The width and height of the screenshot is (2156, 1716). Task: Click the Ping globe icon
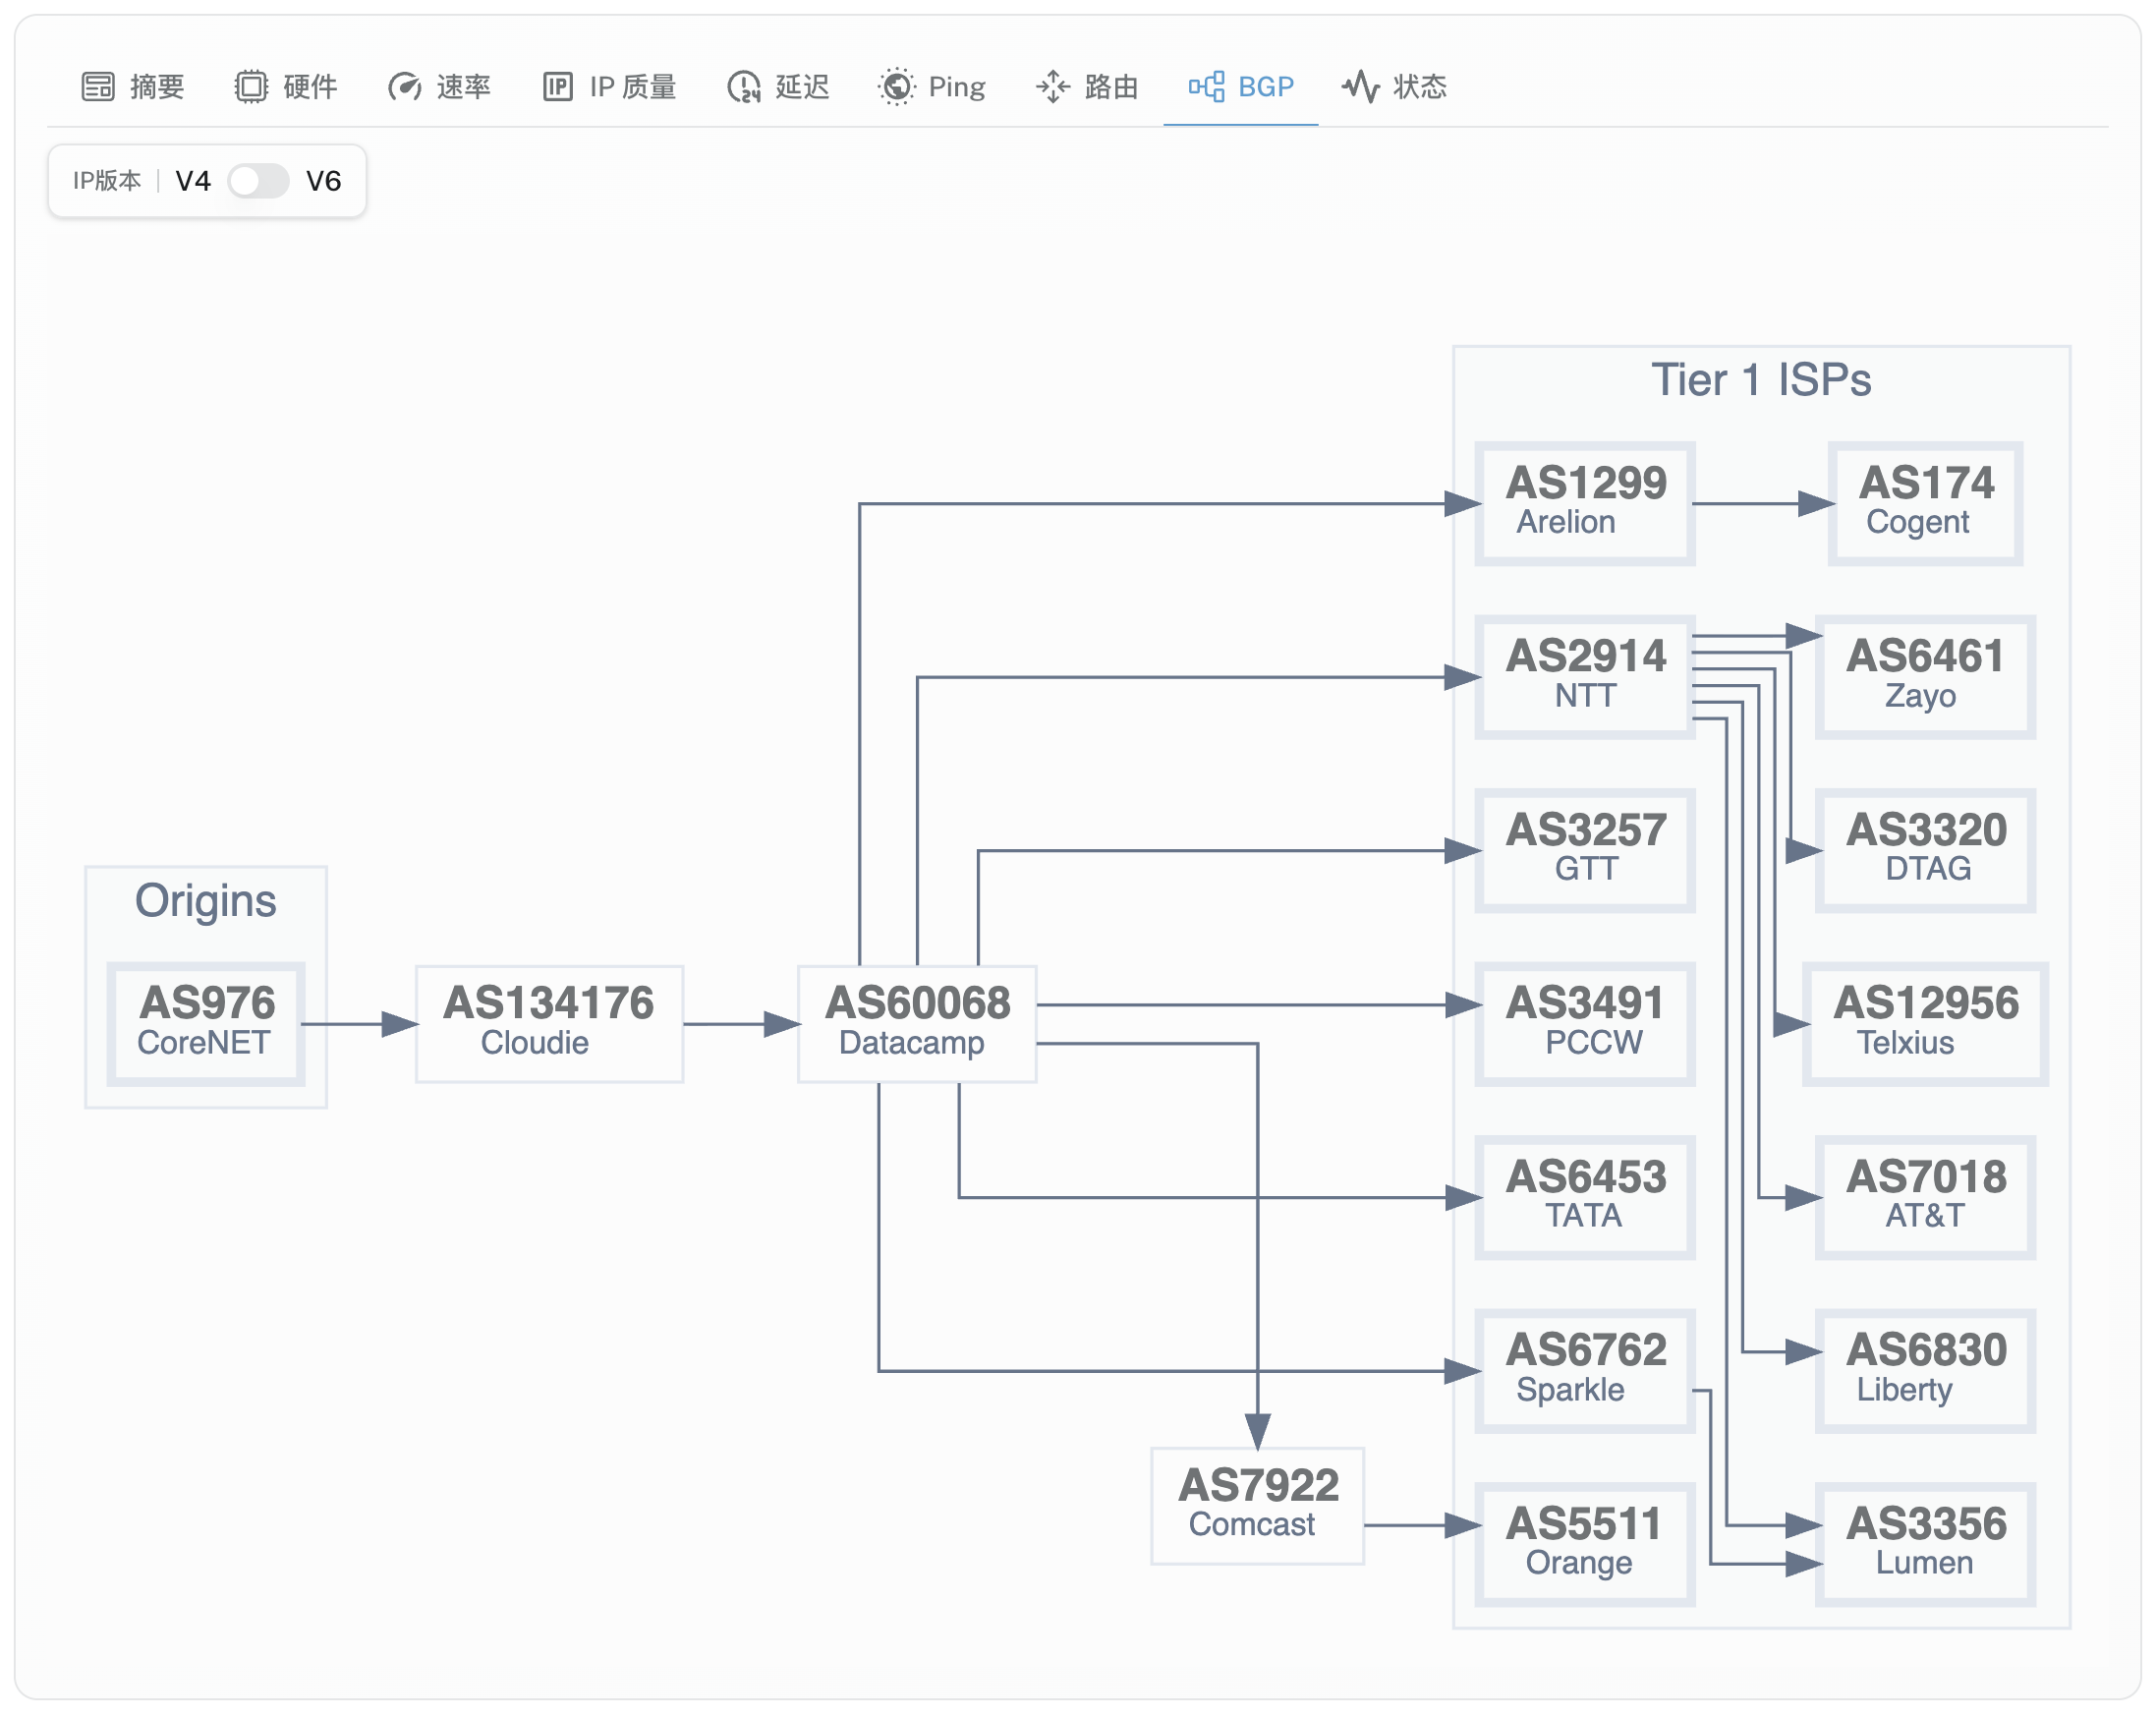coord(896,87)
